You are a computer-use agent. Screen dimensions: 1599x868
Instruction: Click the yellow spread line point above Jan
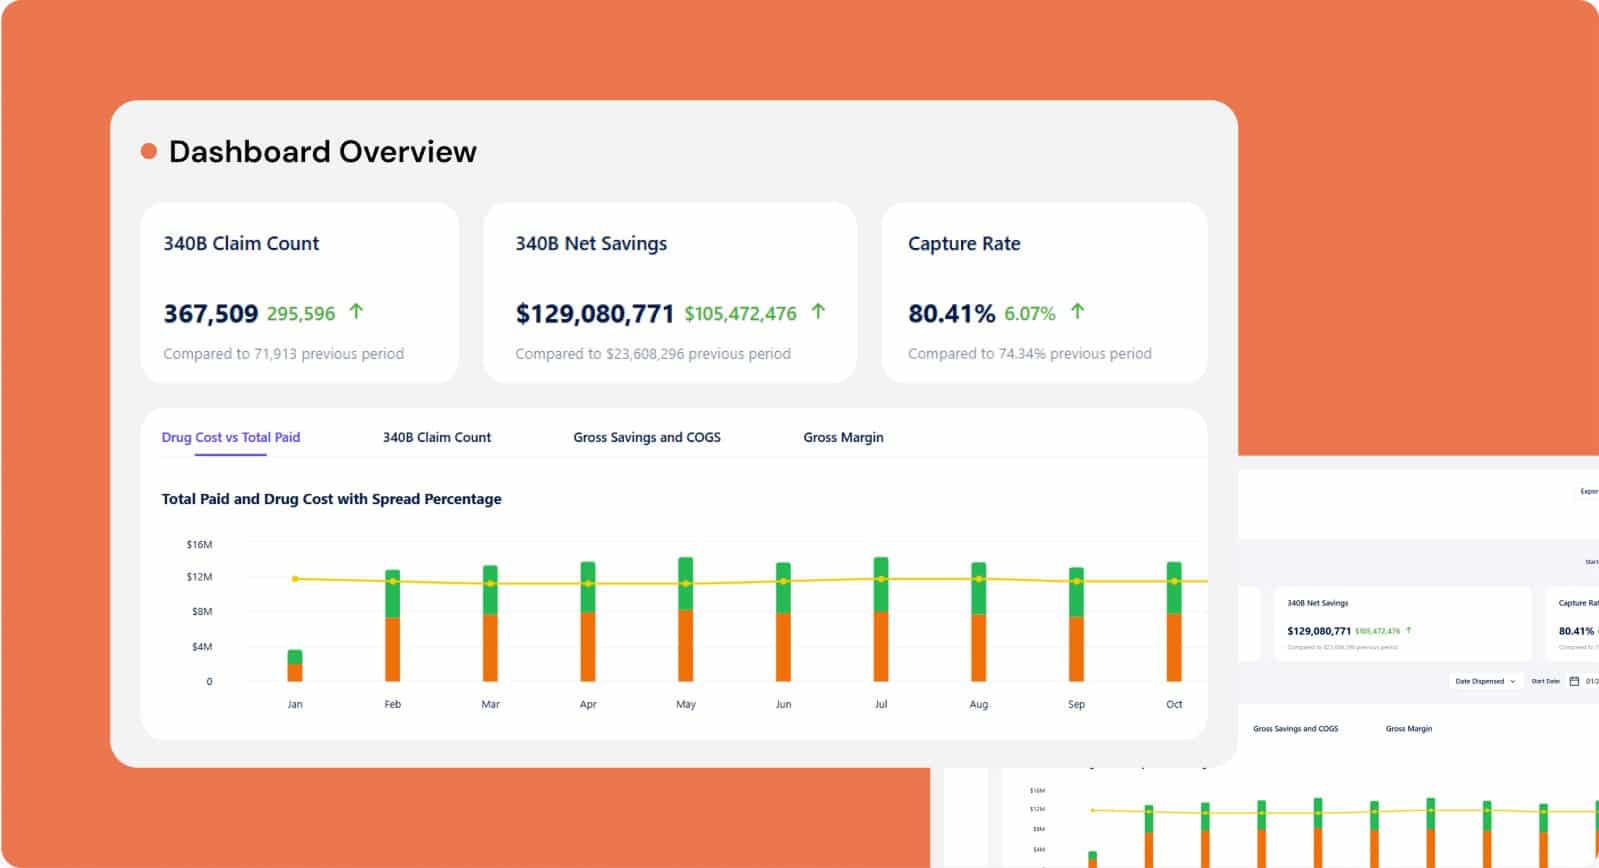point(295,579)
